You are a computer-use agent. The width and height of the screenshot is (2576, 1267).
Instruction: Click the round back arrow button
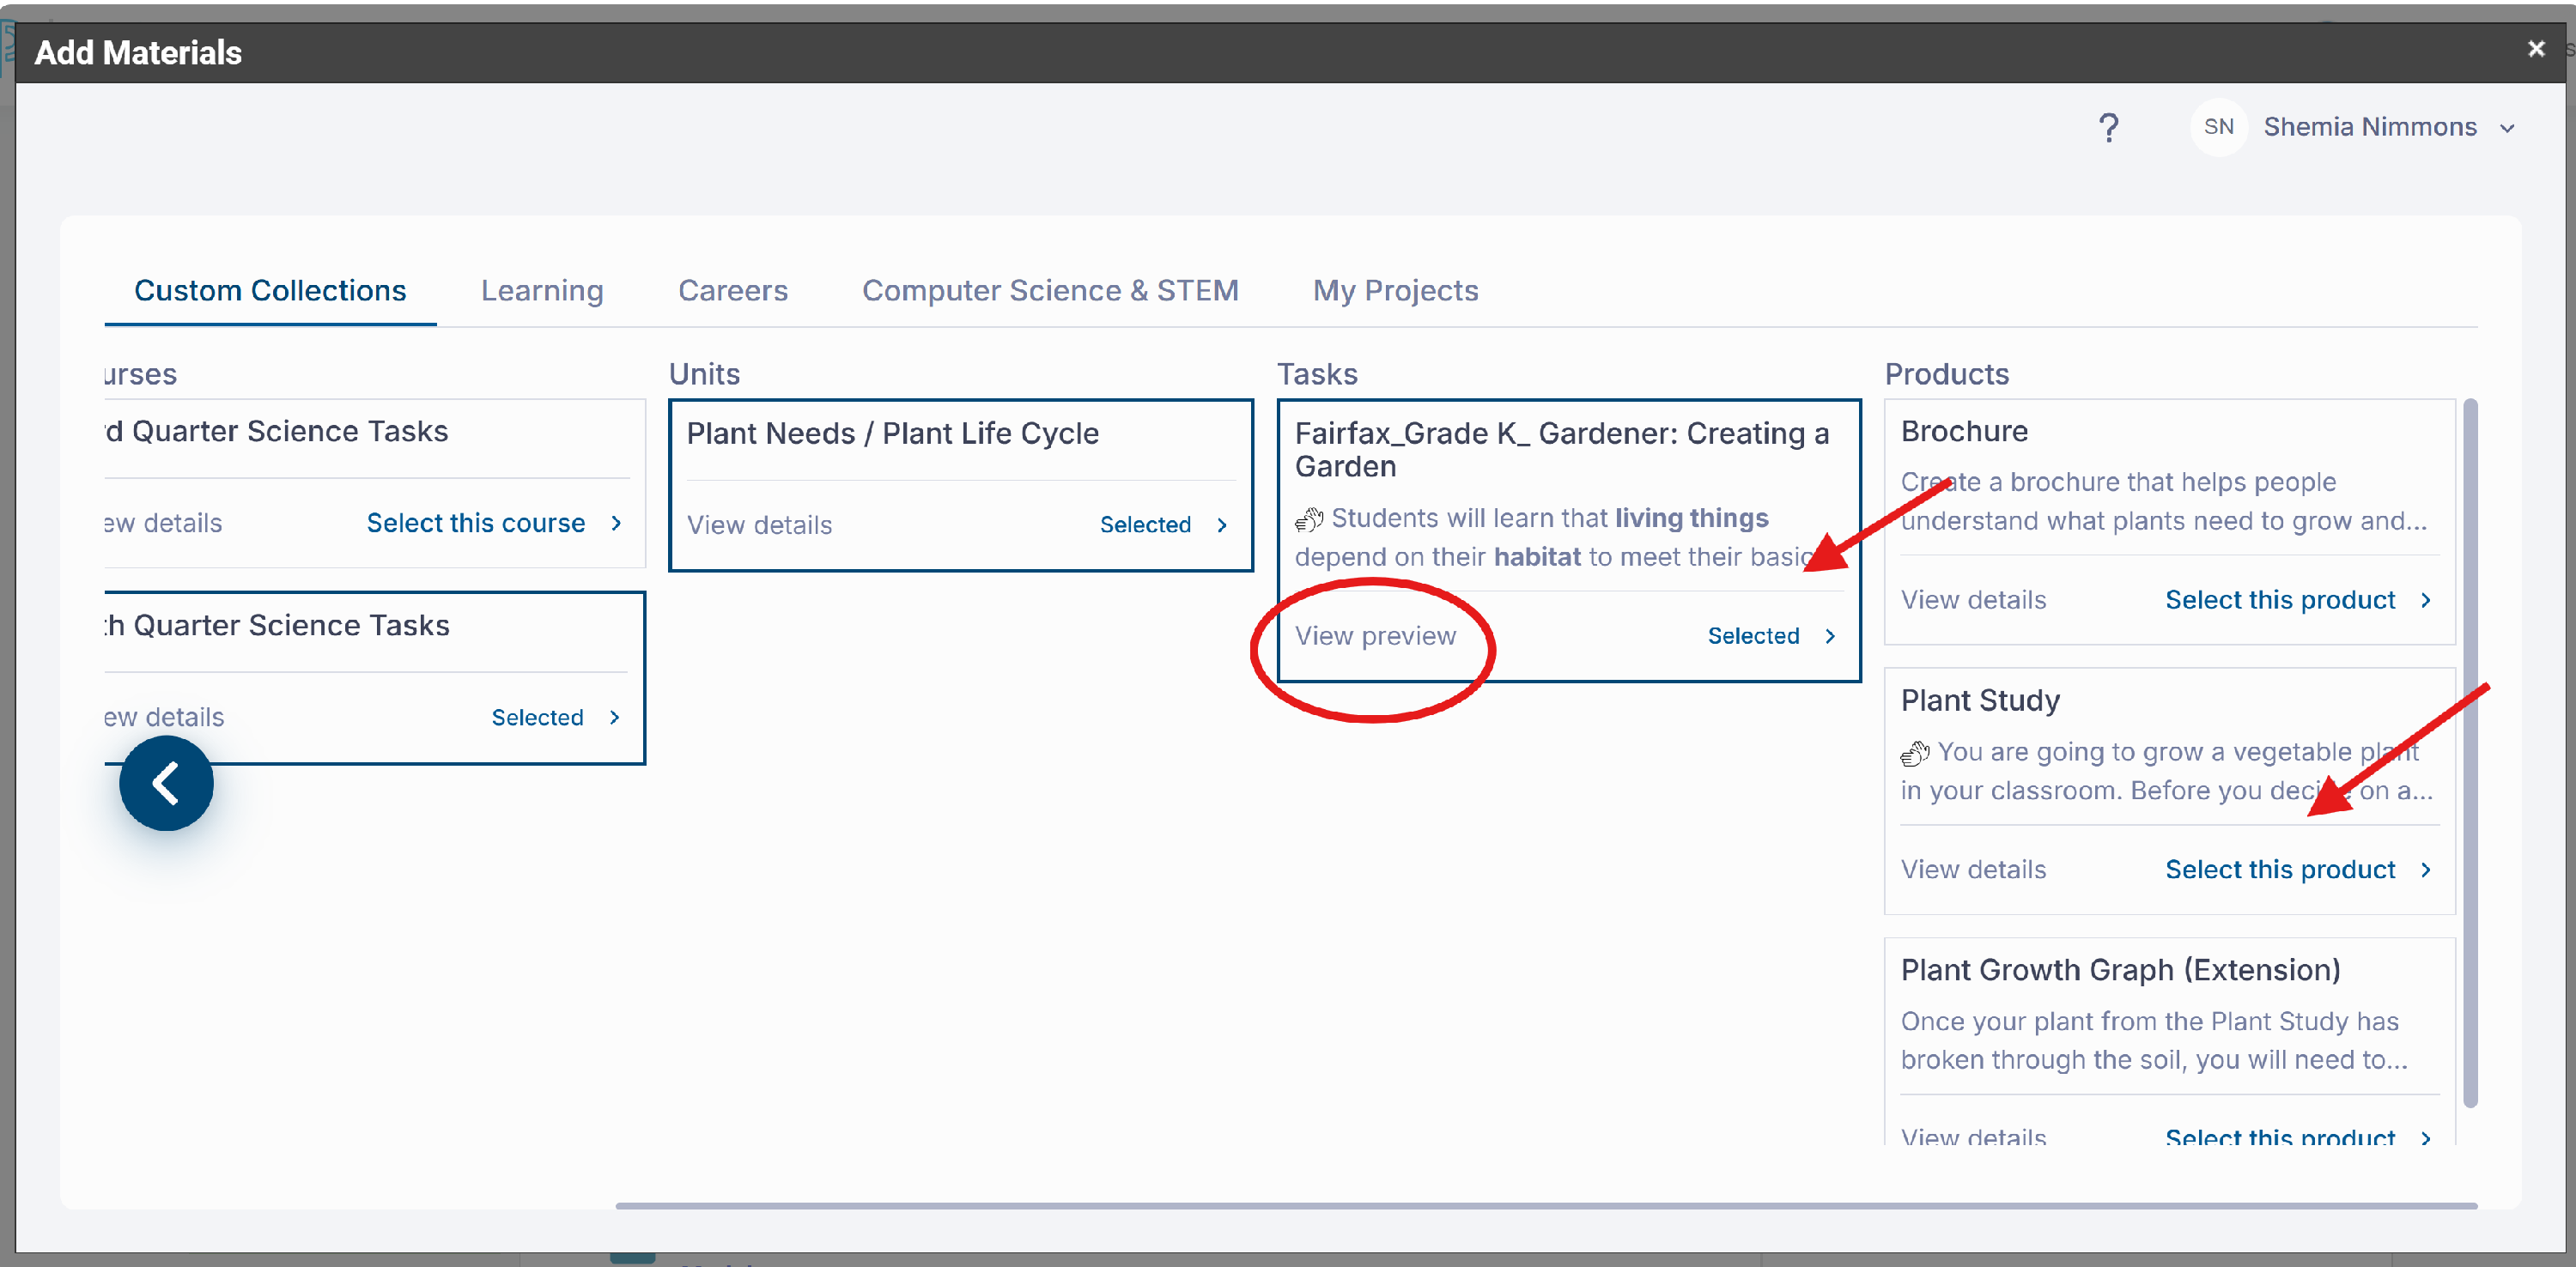point(166,783)
